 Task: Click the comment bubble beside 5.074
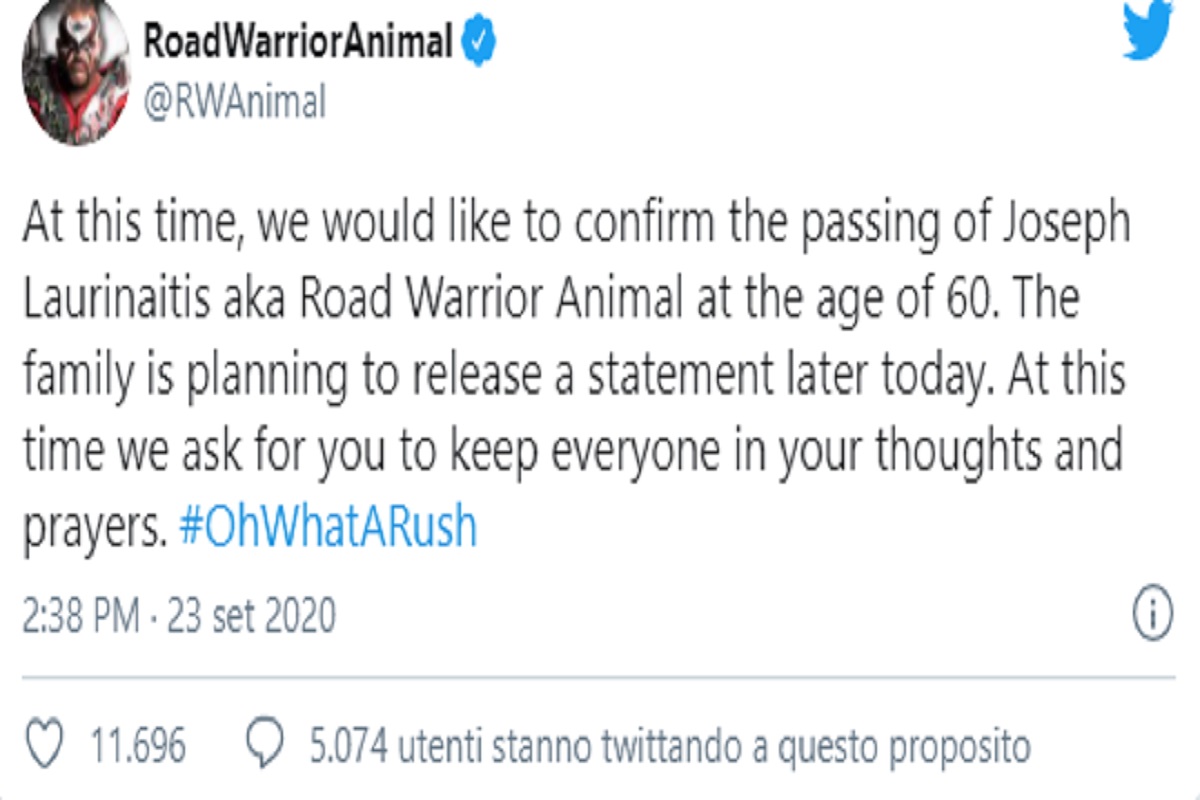point(265,742)
